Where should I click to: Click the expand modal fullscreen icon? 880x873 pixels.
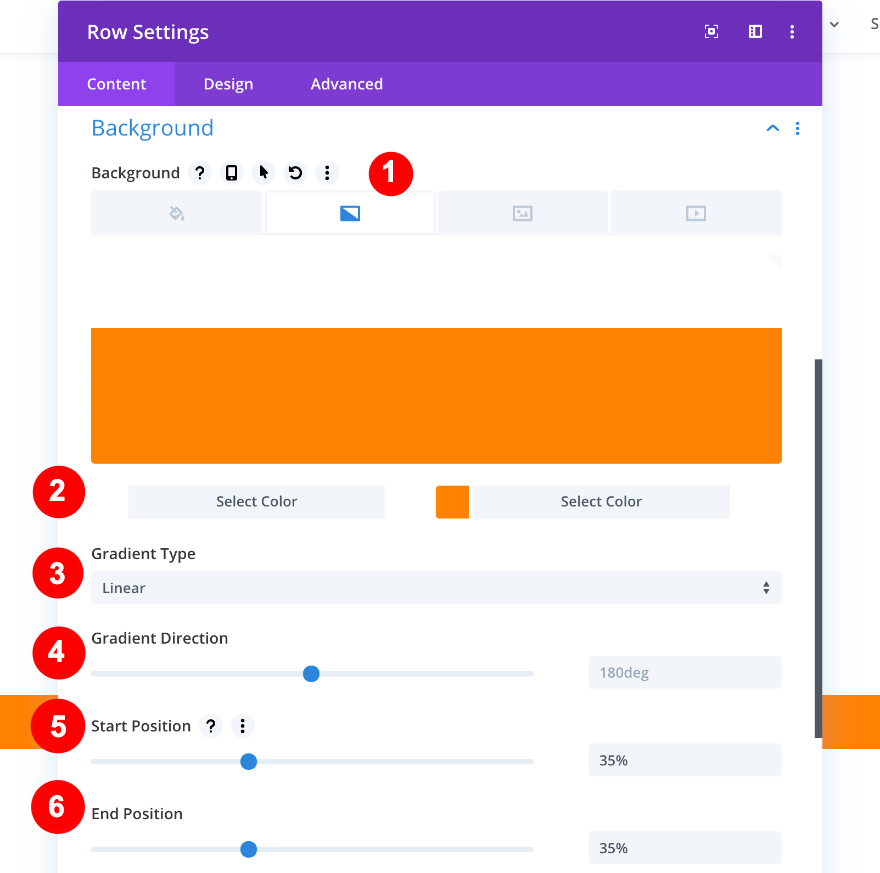coord(712,32)
